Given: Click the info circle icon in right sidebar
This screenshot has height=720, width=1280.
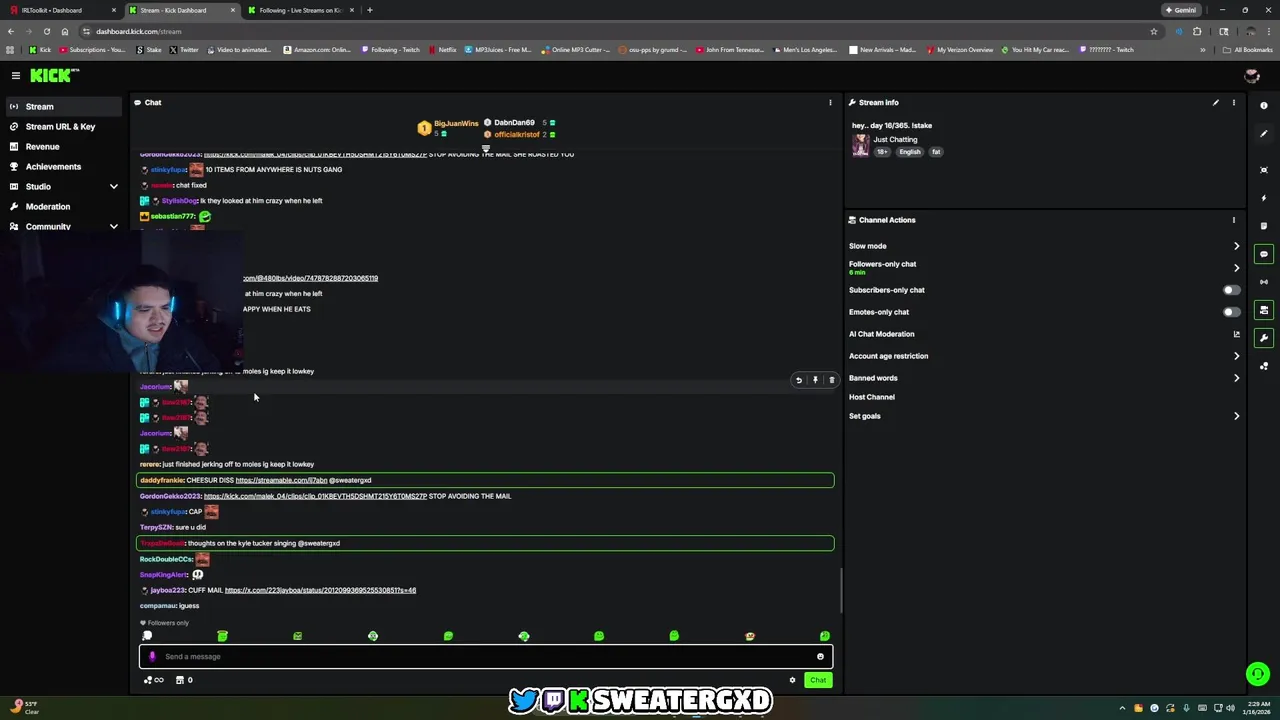Looking at the screenshot, I should pyautogui.click(x=1264, y=106).
